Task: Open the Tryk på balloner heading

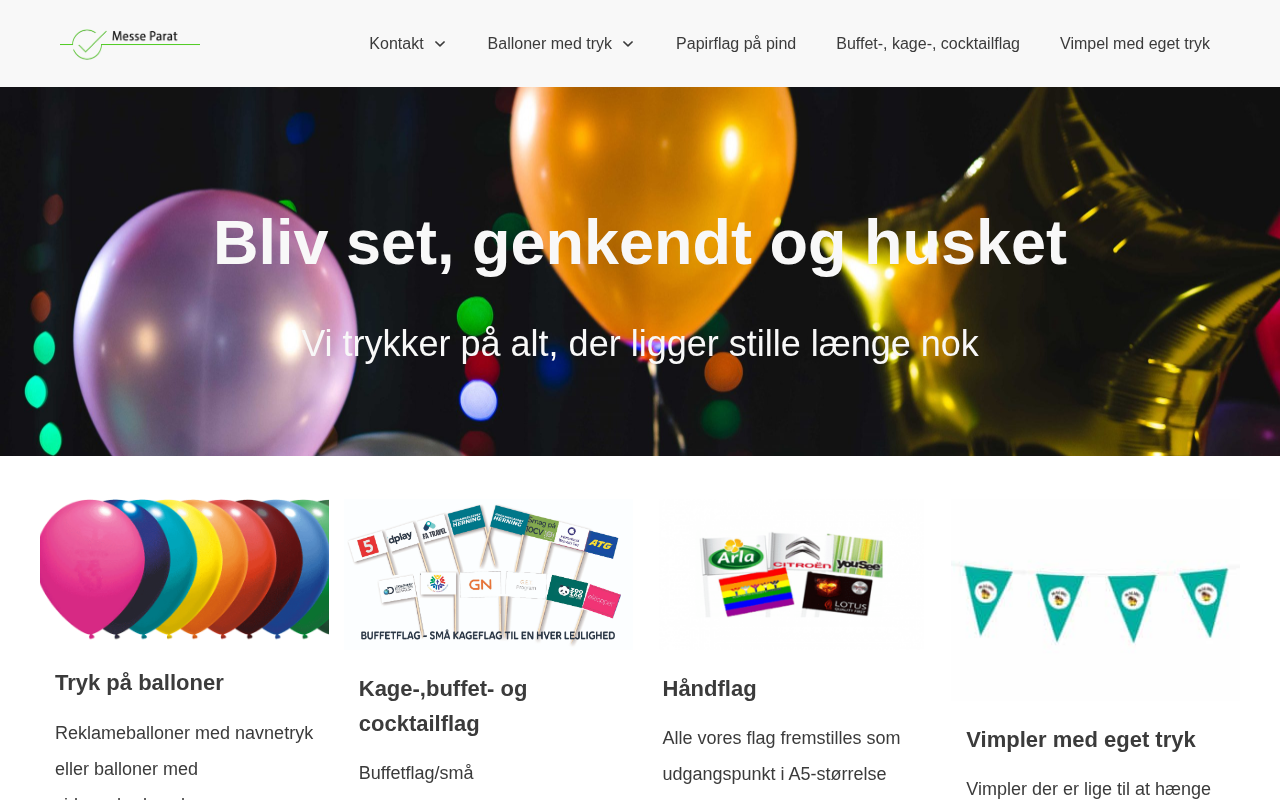Action: [139, 683]
